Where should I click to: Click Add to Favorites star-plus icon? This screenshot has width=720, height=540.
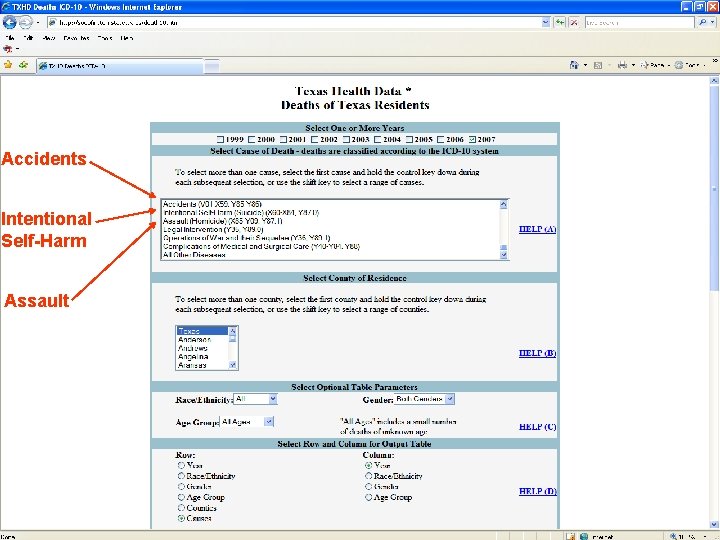[23, 65]
